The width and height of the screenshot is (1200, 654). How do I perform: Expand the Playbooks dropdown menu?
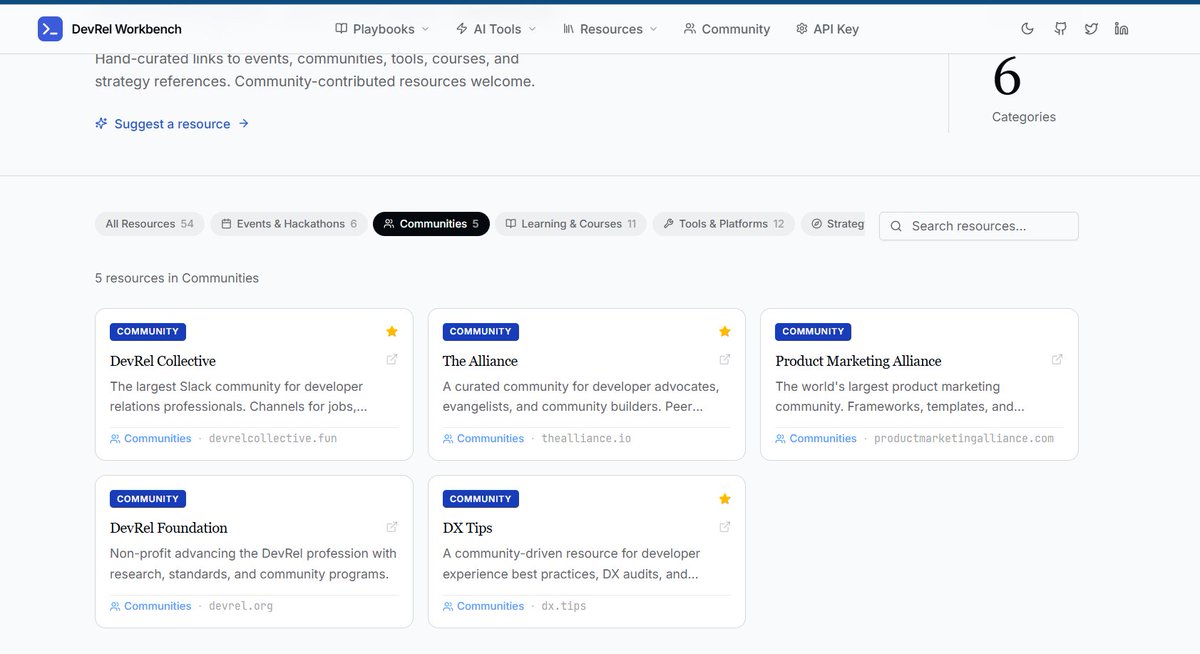382,29
